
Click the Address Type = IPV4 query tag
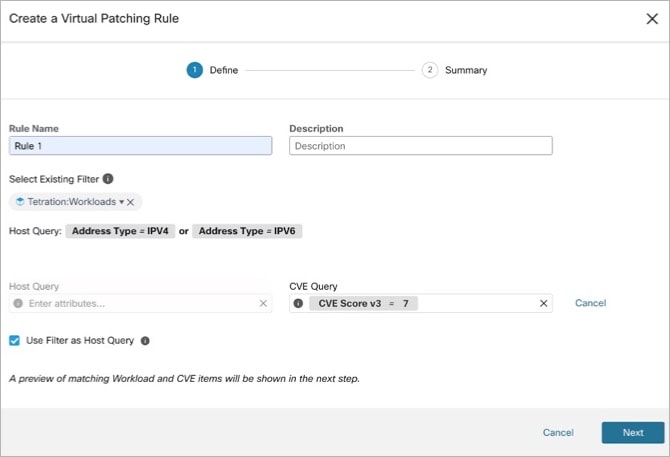click(x=120, y=231)
